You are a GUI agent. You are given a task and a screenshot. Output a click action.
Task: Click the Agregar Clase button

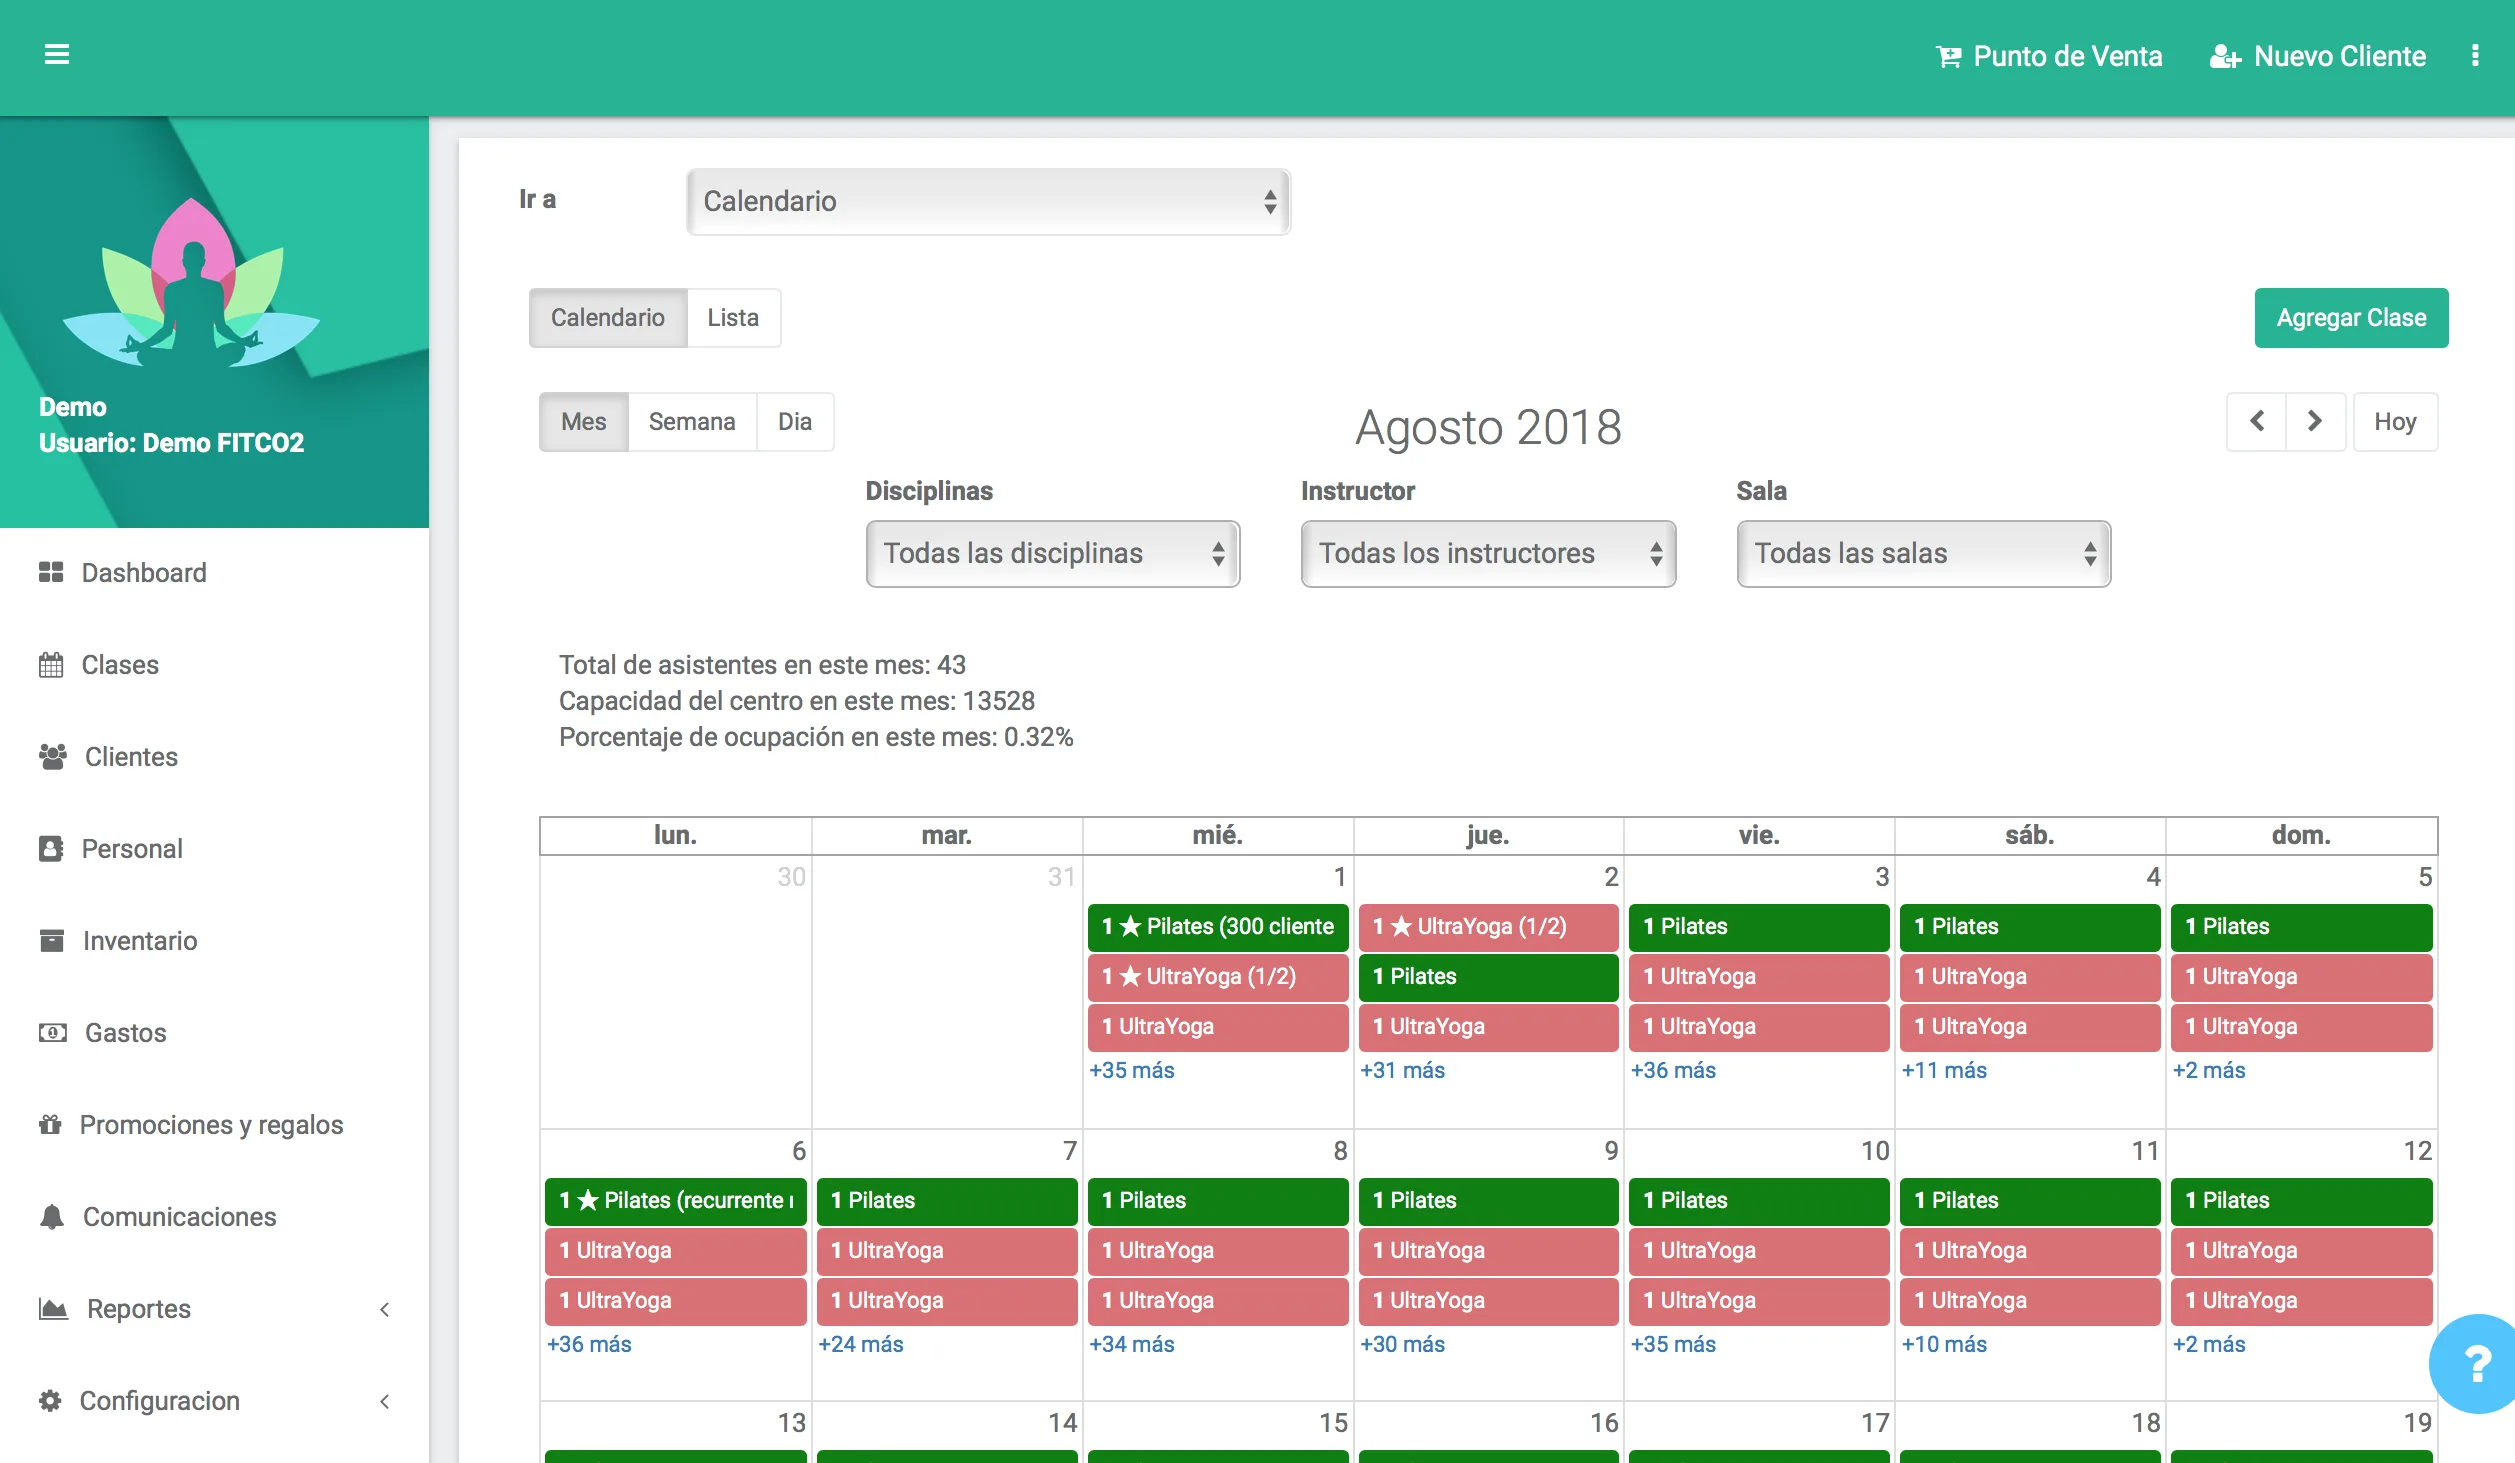point(2351,318)
